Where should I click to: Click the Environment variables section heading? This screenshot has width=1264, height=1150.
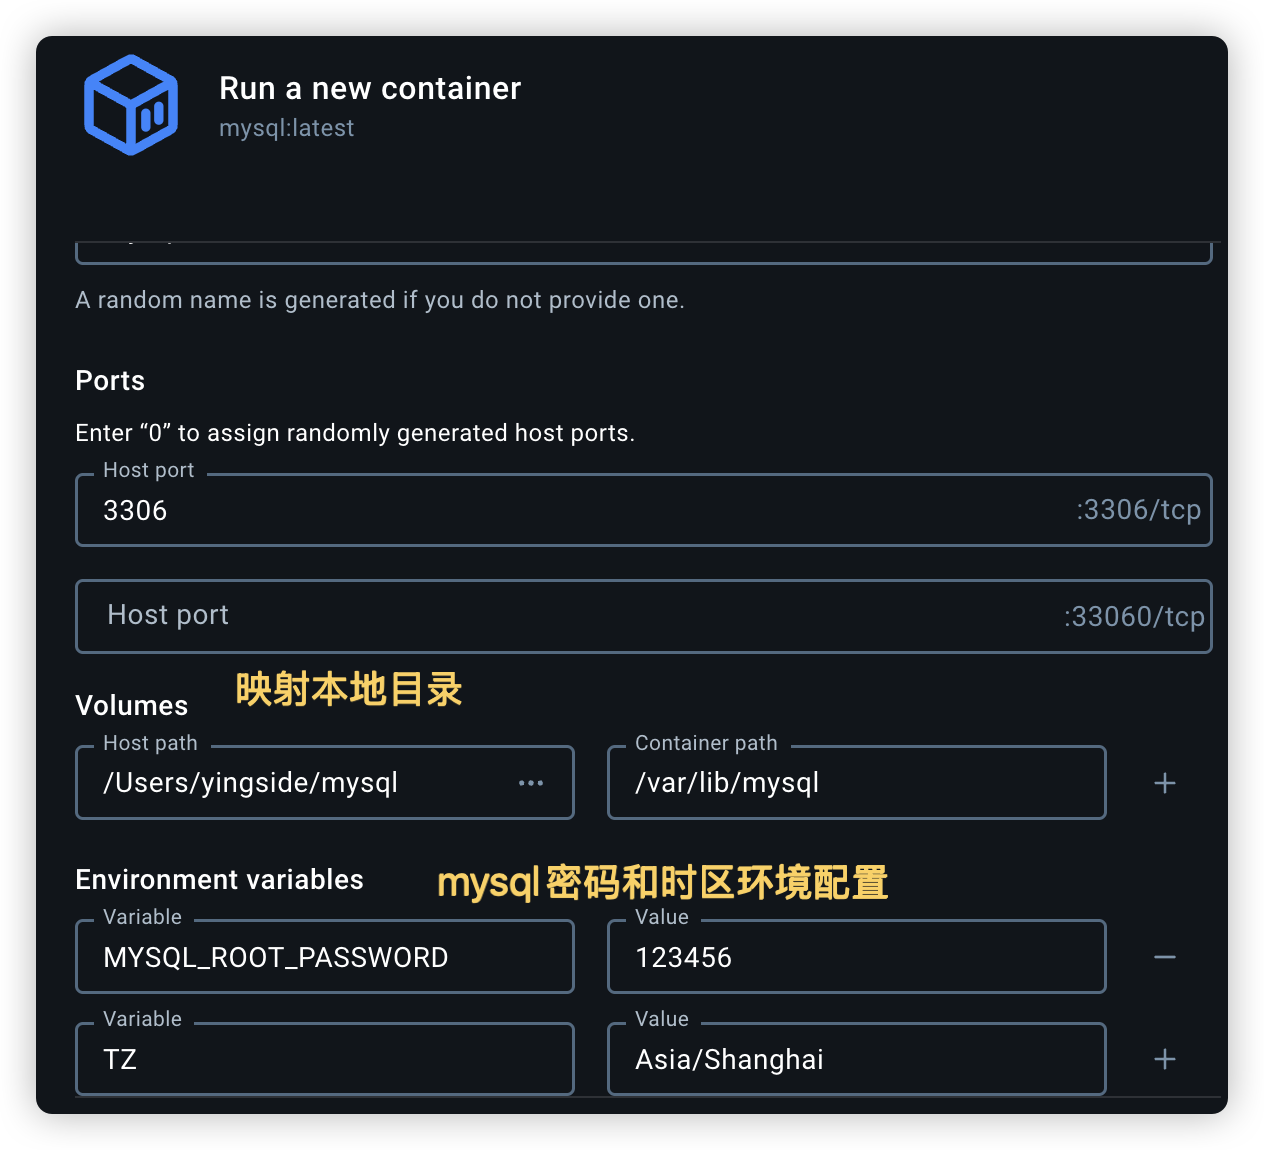(x=219, y=880)
